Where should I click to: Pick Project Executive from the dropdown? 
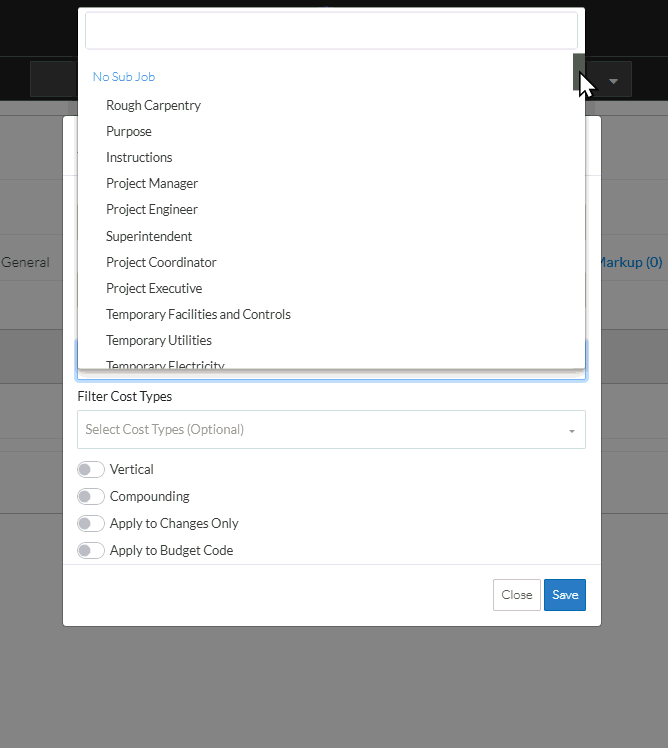(x=154, y=288)
